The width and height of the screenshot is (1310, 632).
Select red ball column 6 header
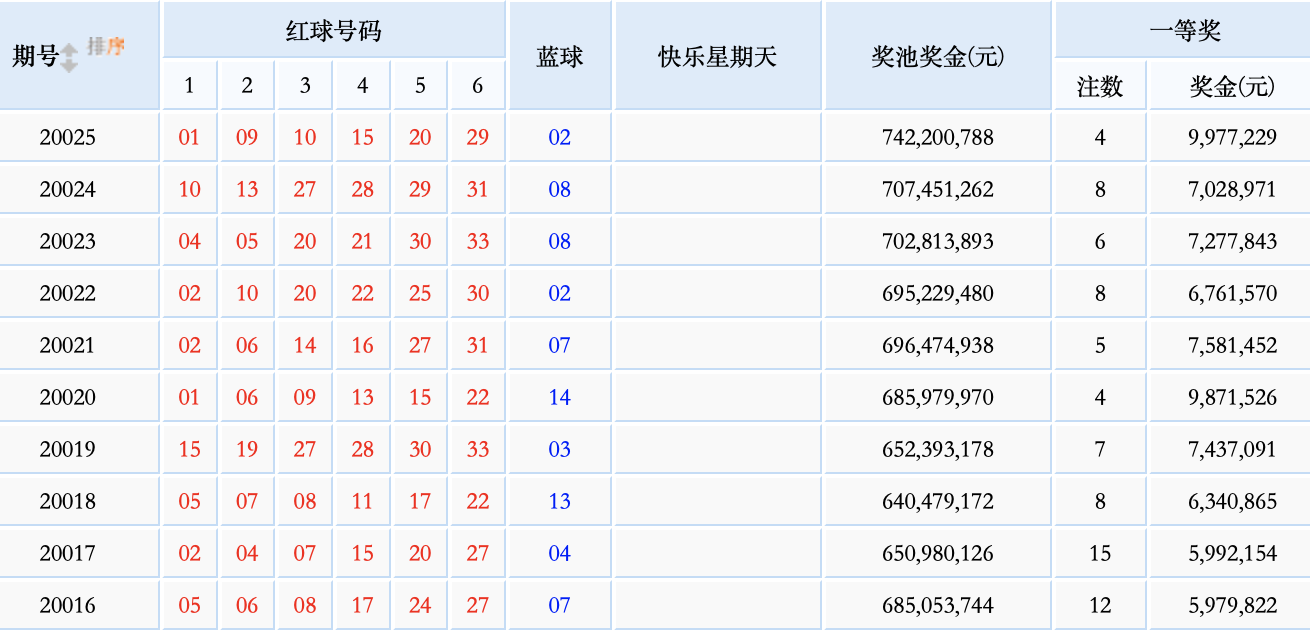click(477, 85)
